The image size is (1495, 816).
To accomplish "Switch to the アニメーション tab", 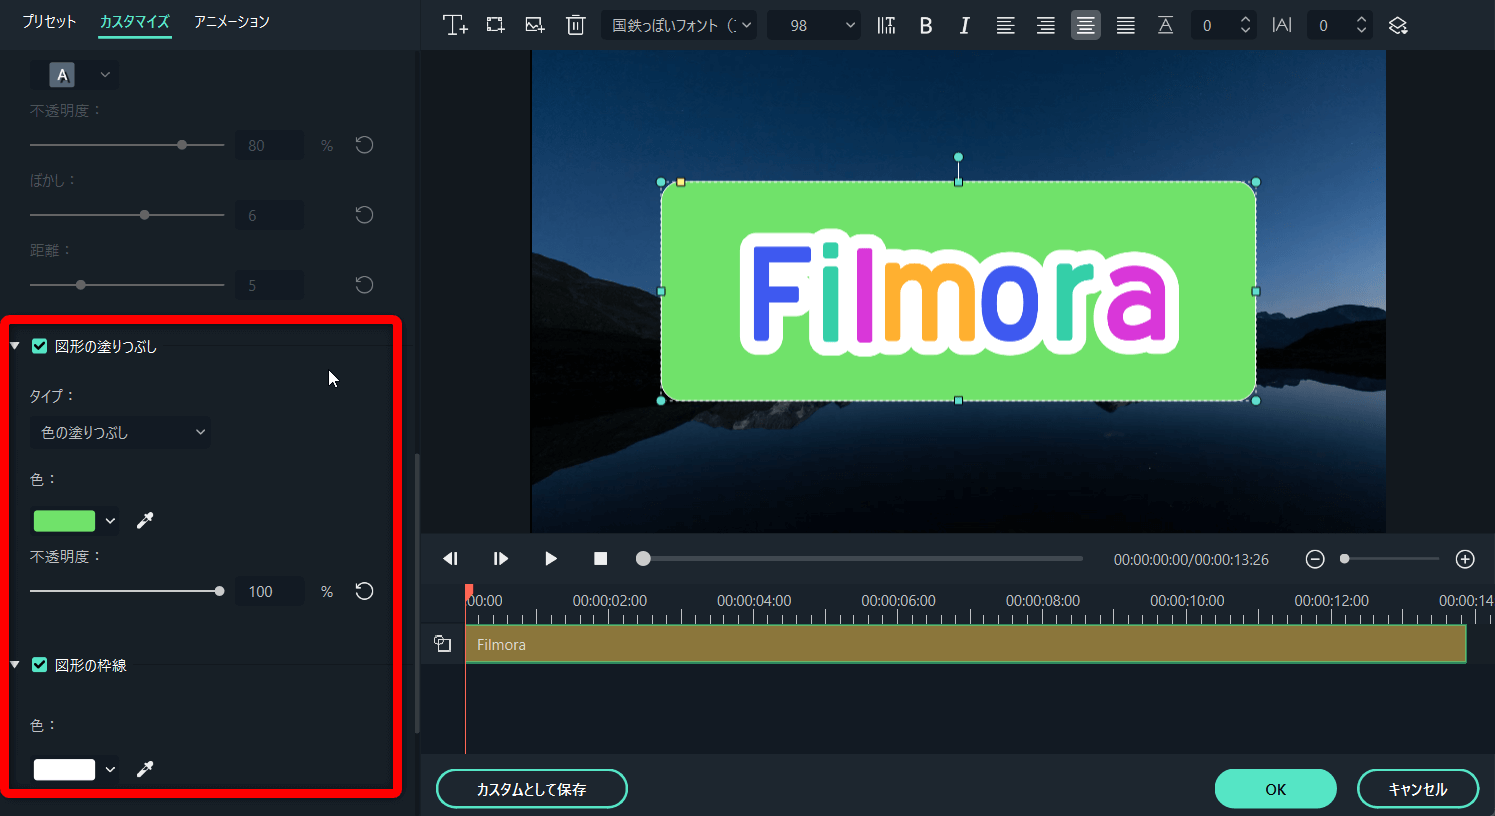I will click(232, 21).
